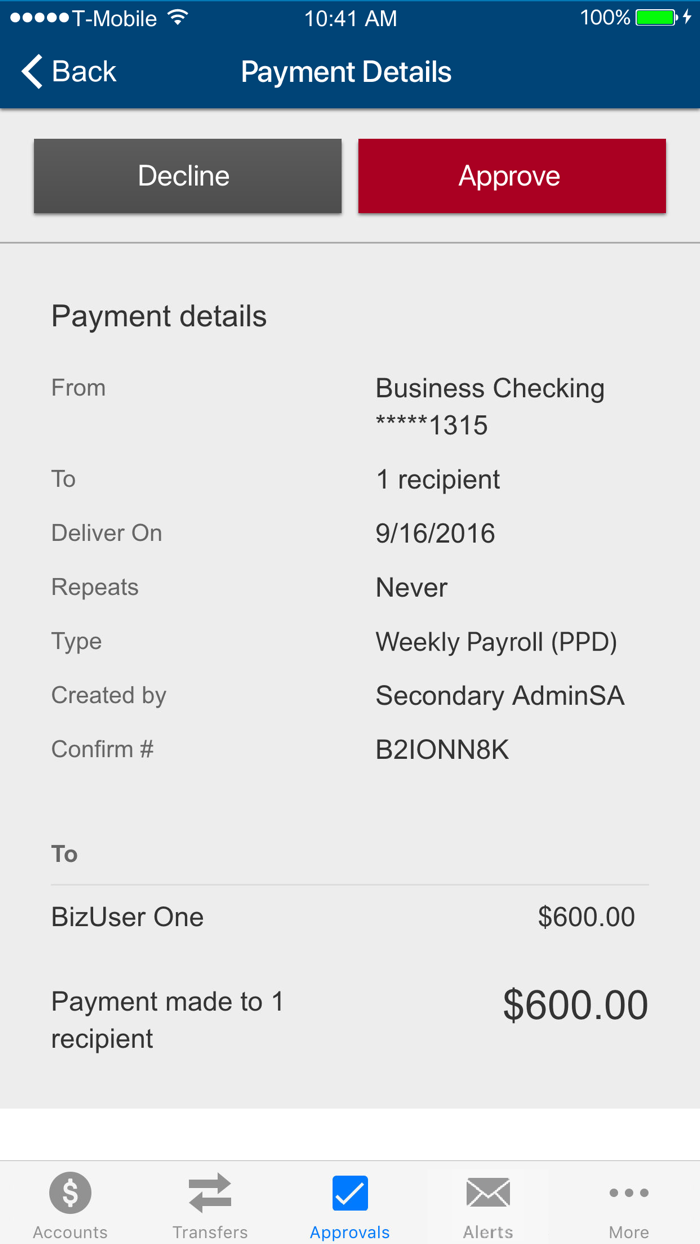Approve the pending payment
This screenshot has height=1244, width=700.
click(511, 175)
